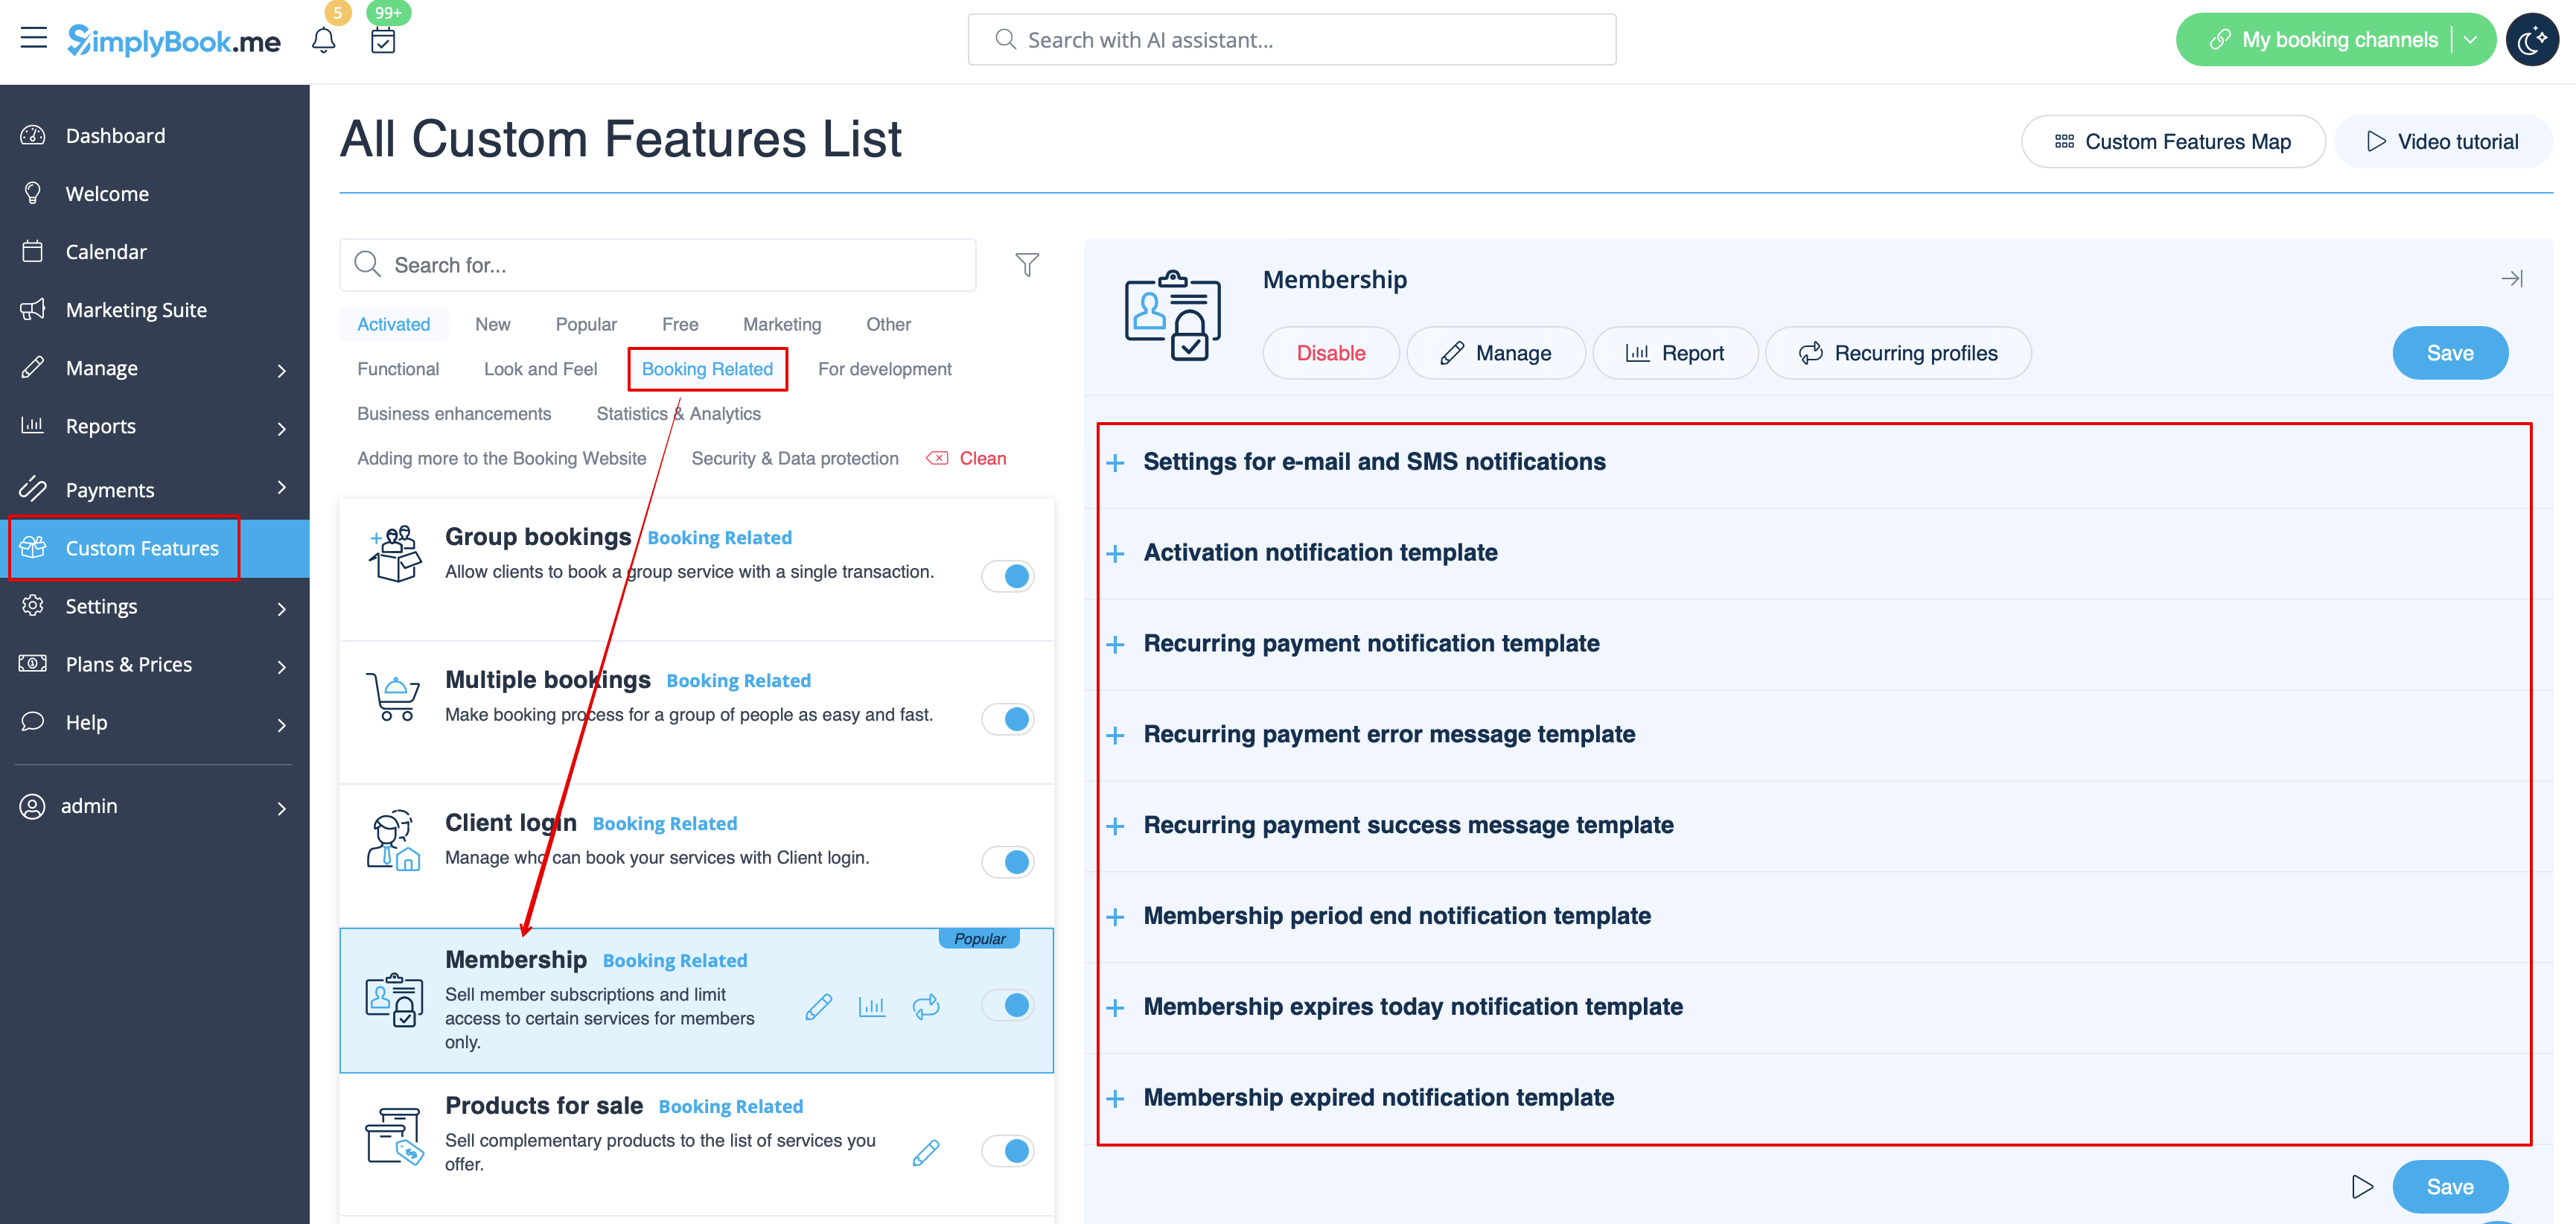Screen dimensions: 2576x1224
Task: Click the Disable Membership button
Action: coord(1330,353)
